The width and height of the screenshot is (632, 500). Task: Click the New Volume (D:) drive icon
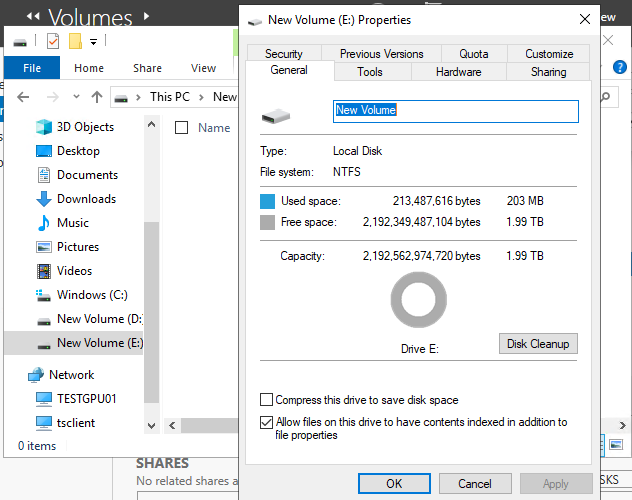44,321
